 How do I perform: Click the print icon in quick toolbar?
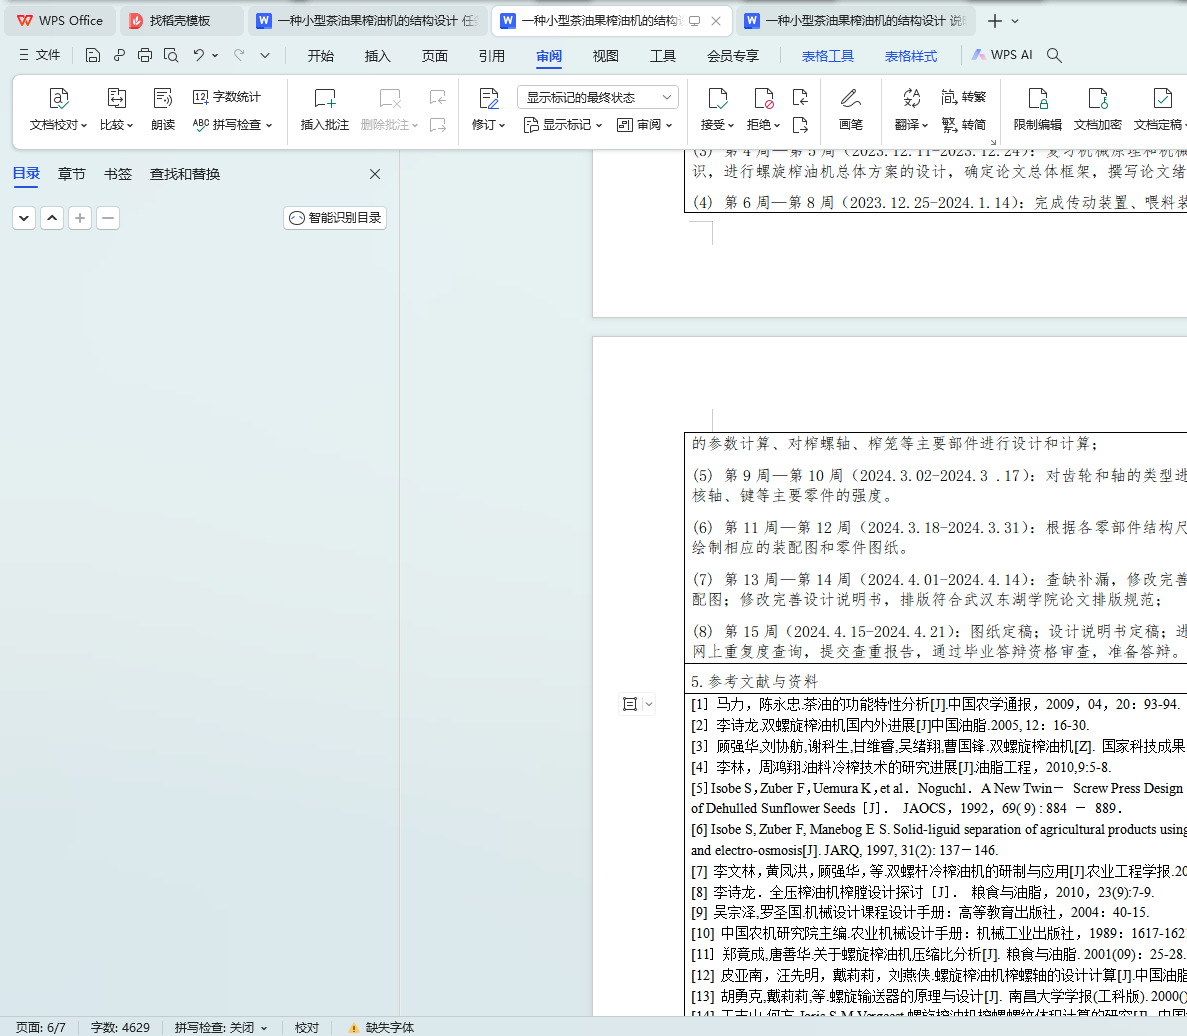tap(145, 55)
